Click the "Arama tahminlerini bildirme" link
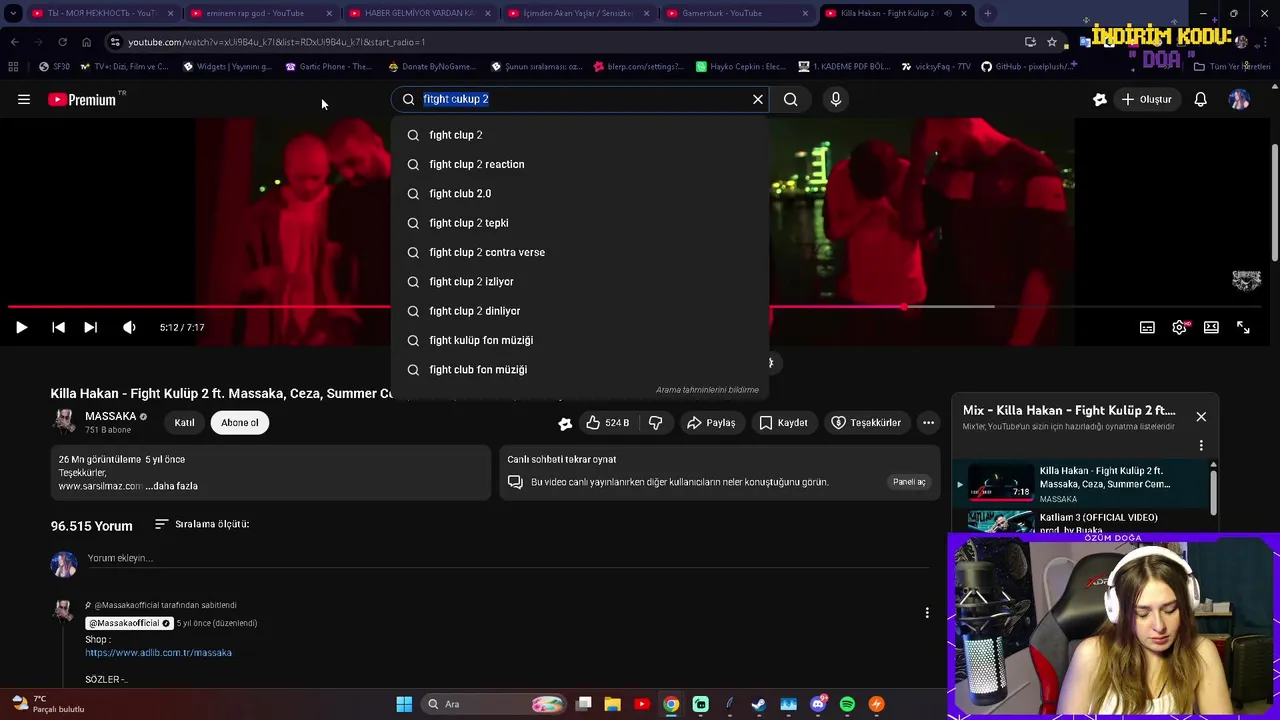The height and width of the screenshot is (720, 1280). [x=707, y=390]
